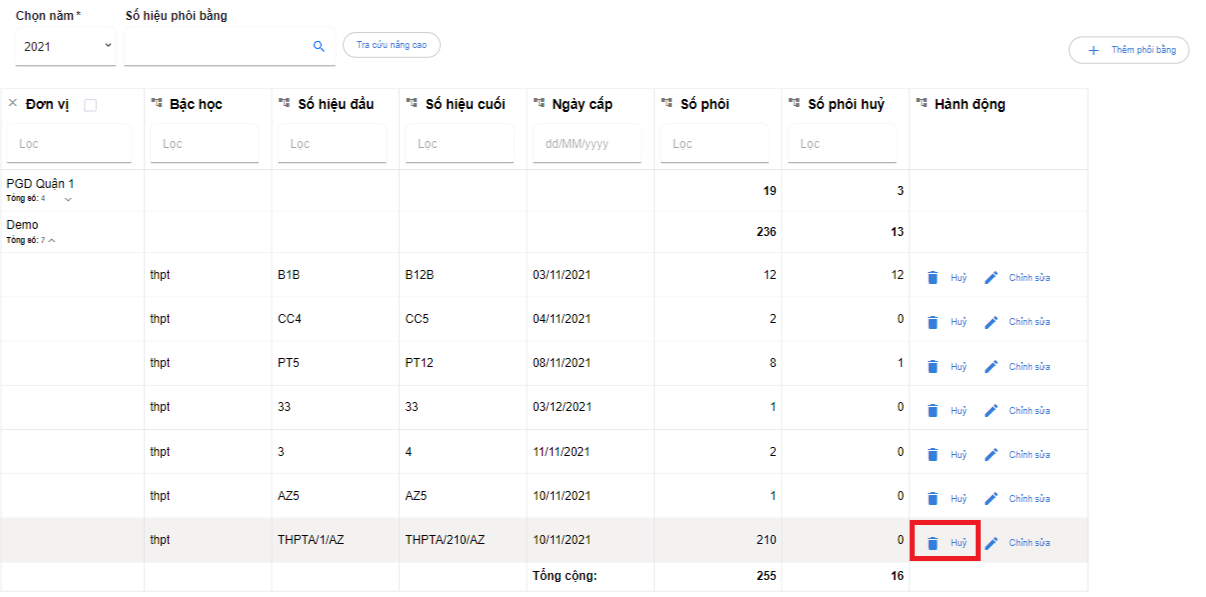Click the Số phôi column header
This screenshot has width=1206, height=597.
pos(704,104)
